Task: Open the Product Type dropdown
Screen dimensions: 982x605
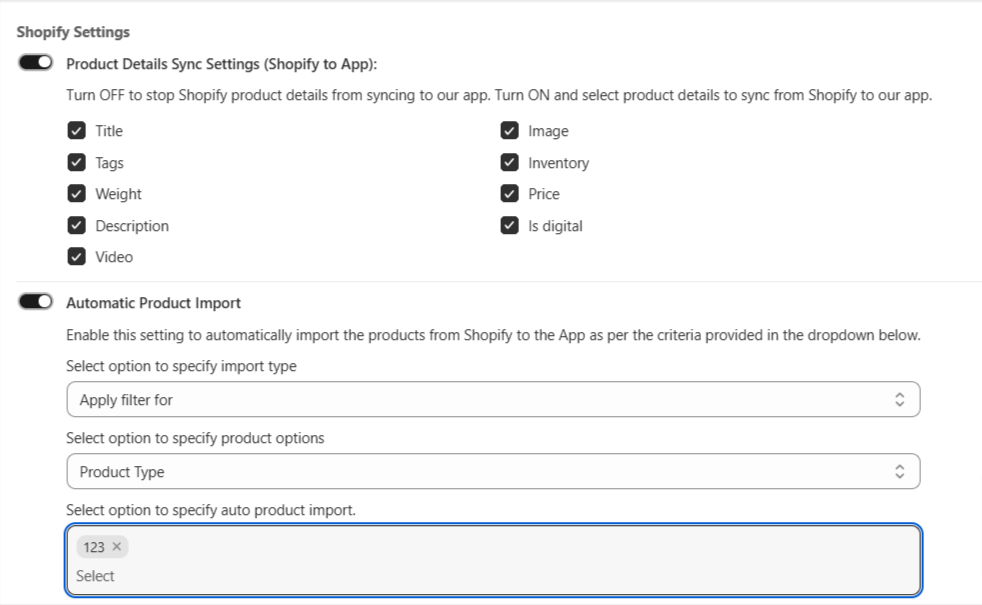Action: tap(494, 472)
